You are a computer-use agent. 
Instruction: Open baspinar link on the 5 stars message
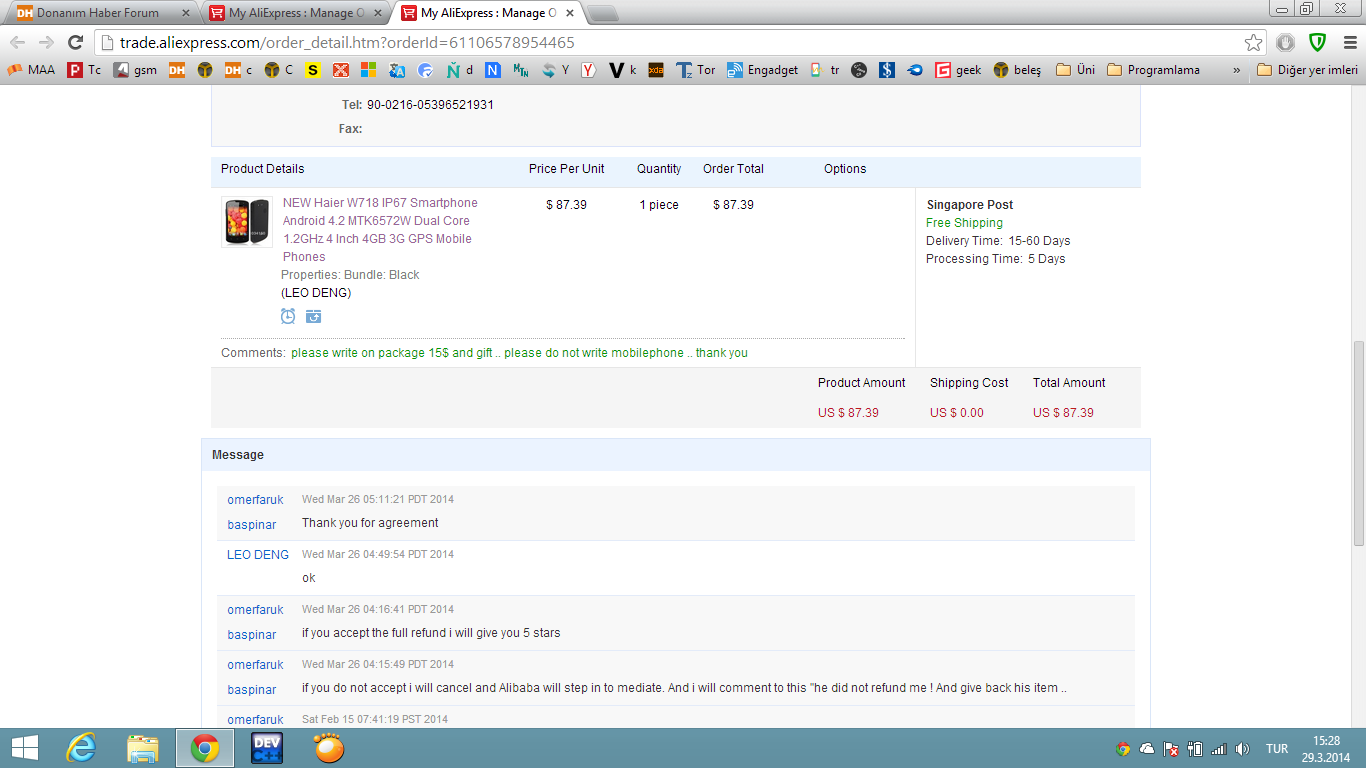tap(252, 635)
